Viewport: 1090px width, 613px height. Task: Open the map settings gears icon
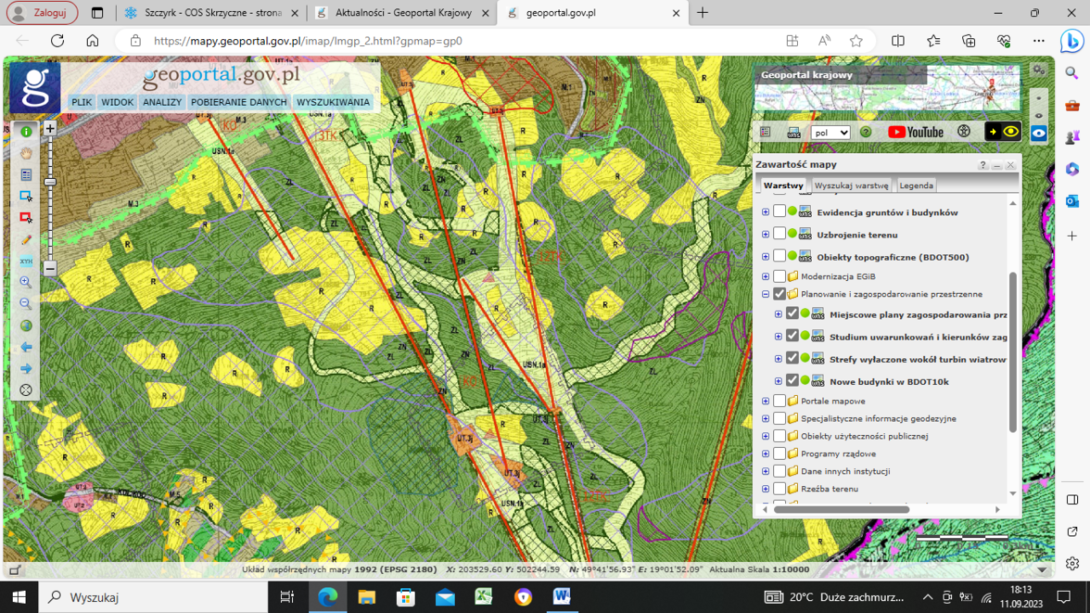1039,70
